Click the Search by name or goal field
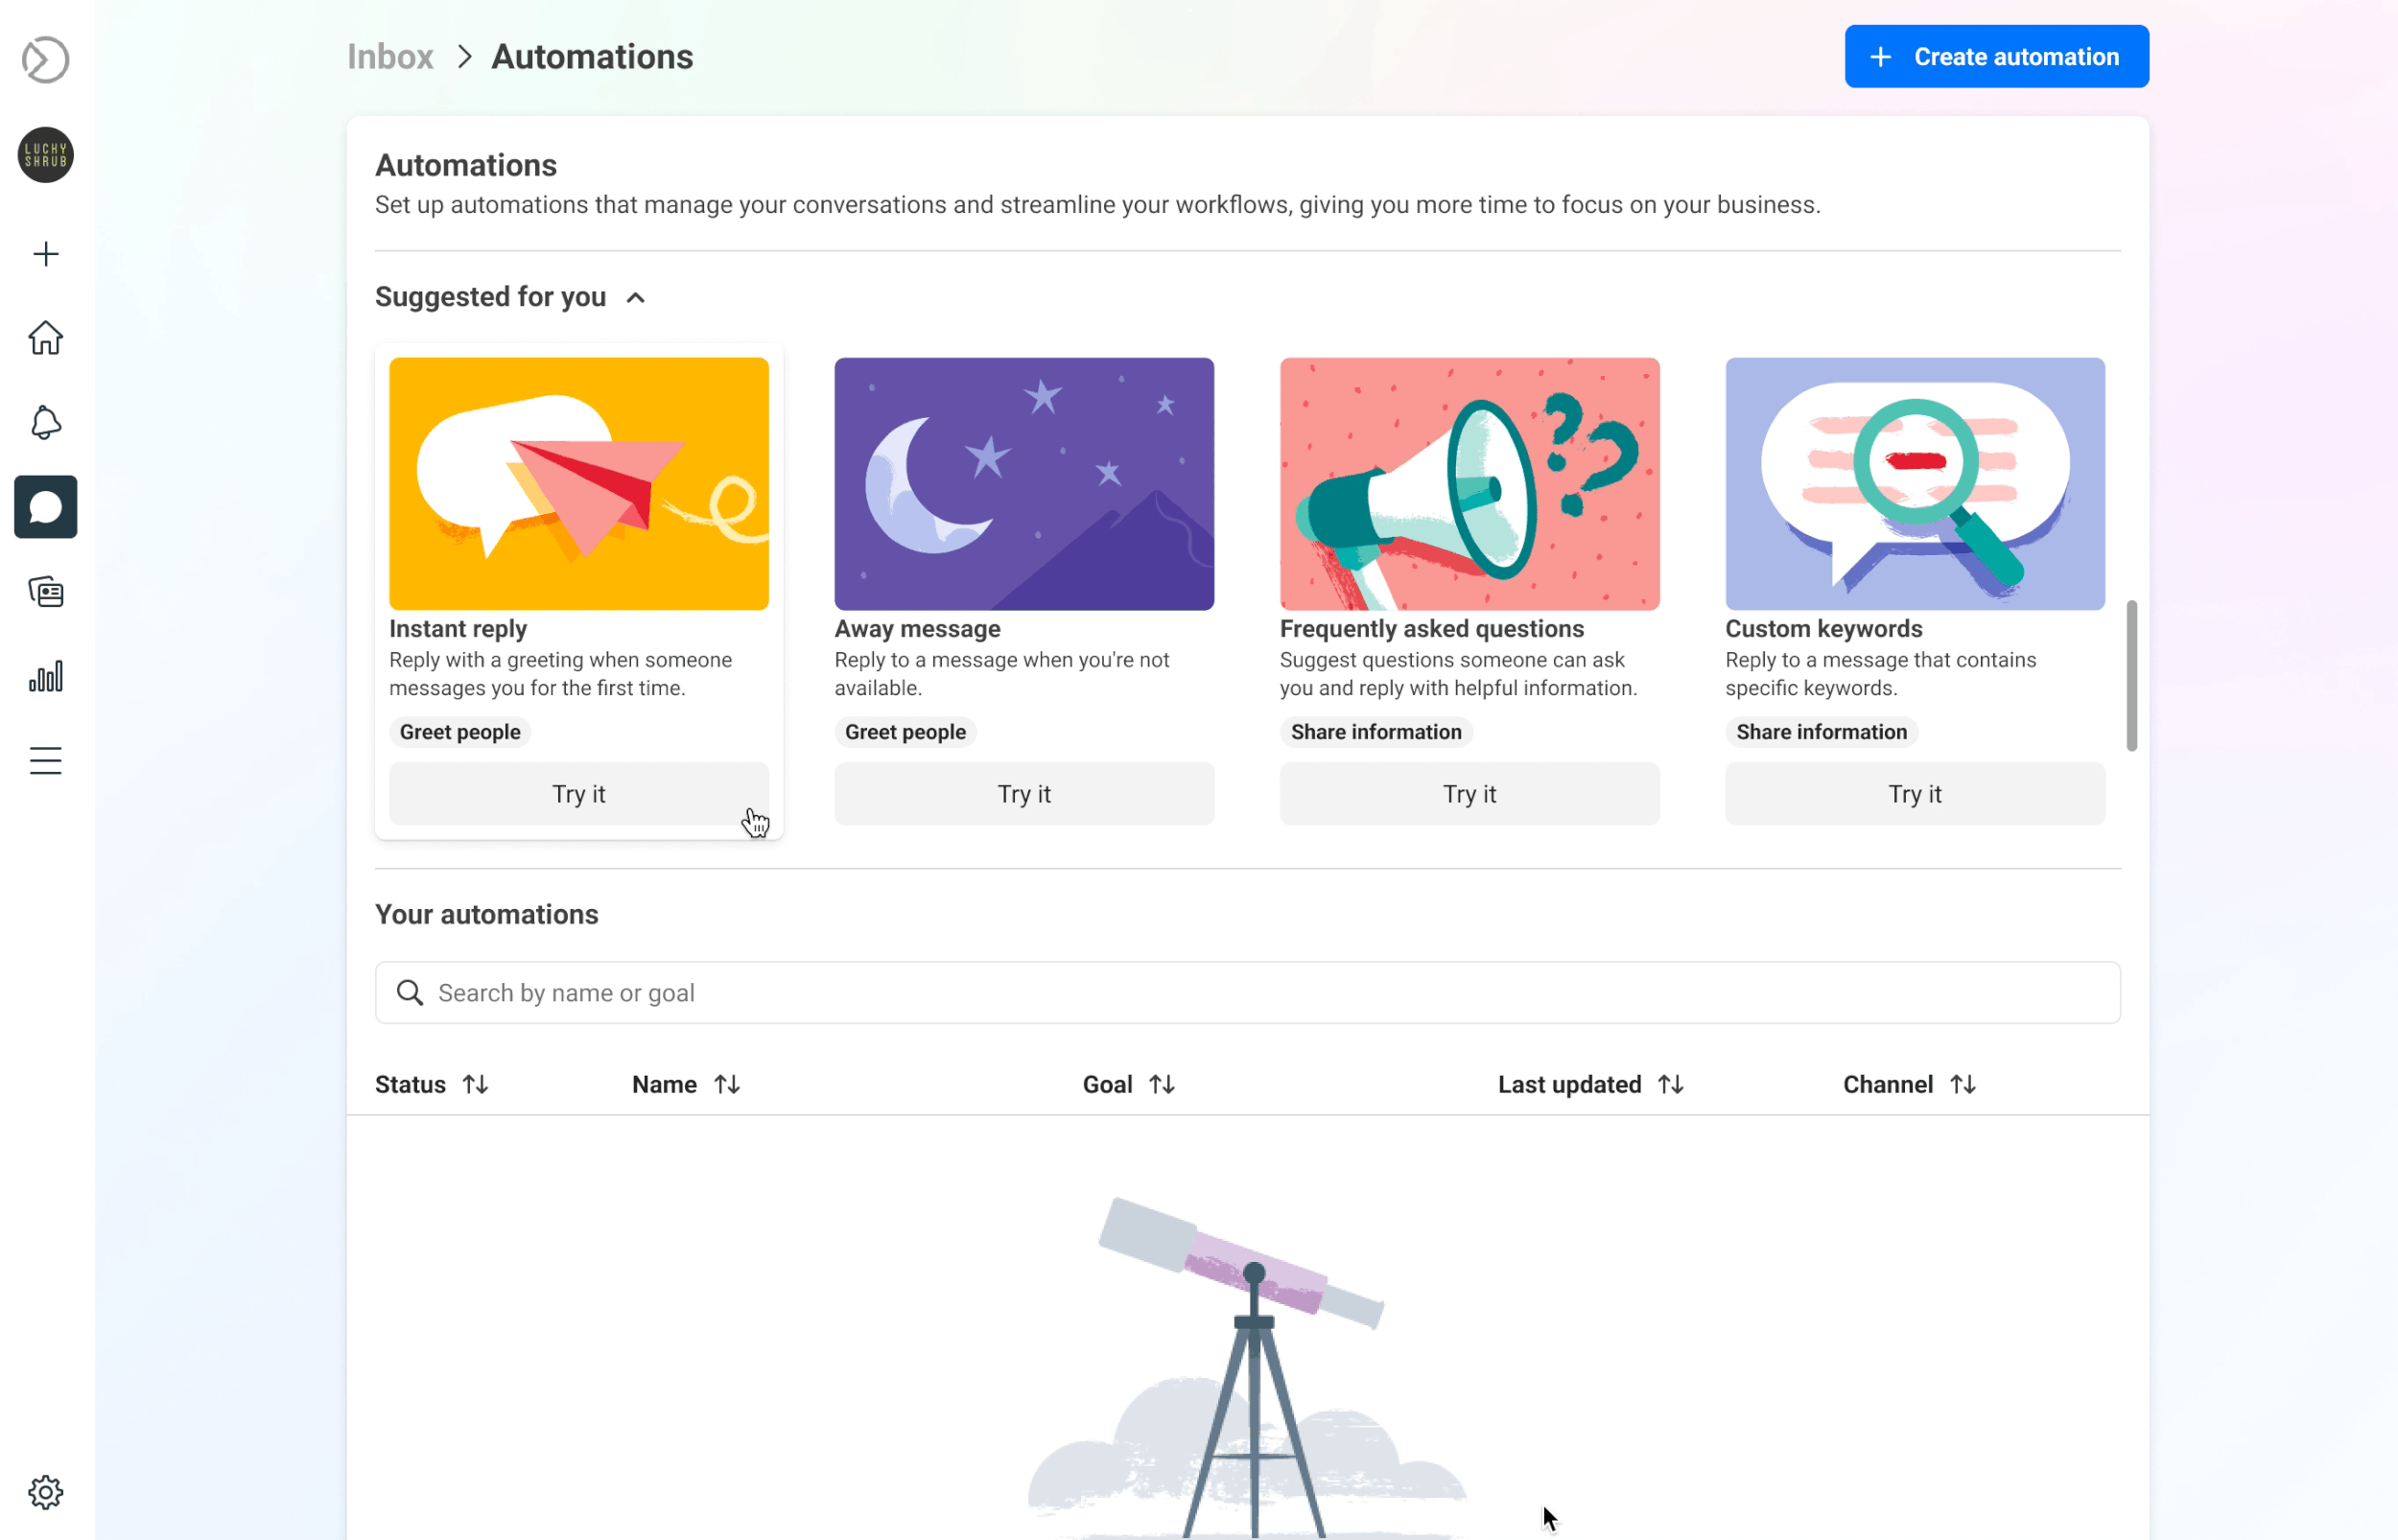The image size is (2398, 1540). click(1247, 993)
